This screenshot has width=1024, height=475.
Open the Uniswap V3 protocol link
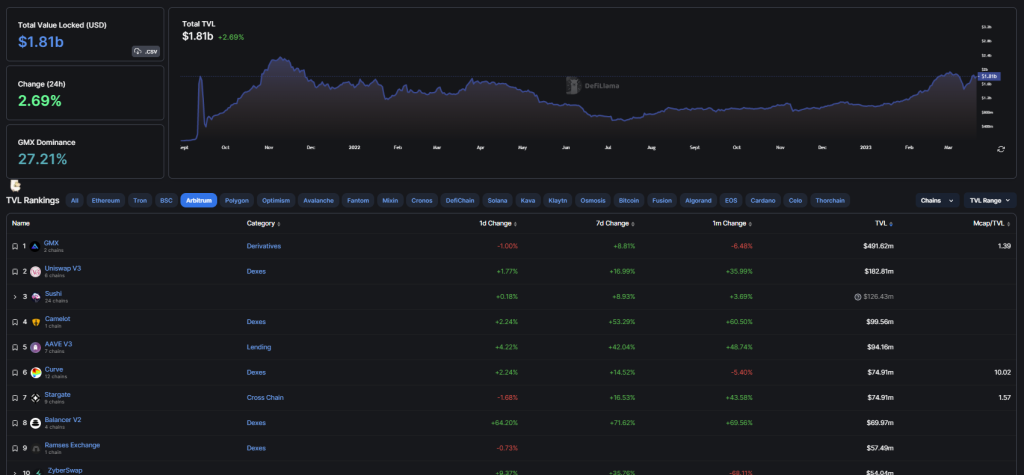(63, 269)
